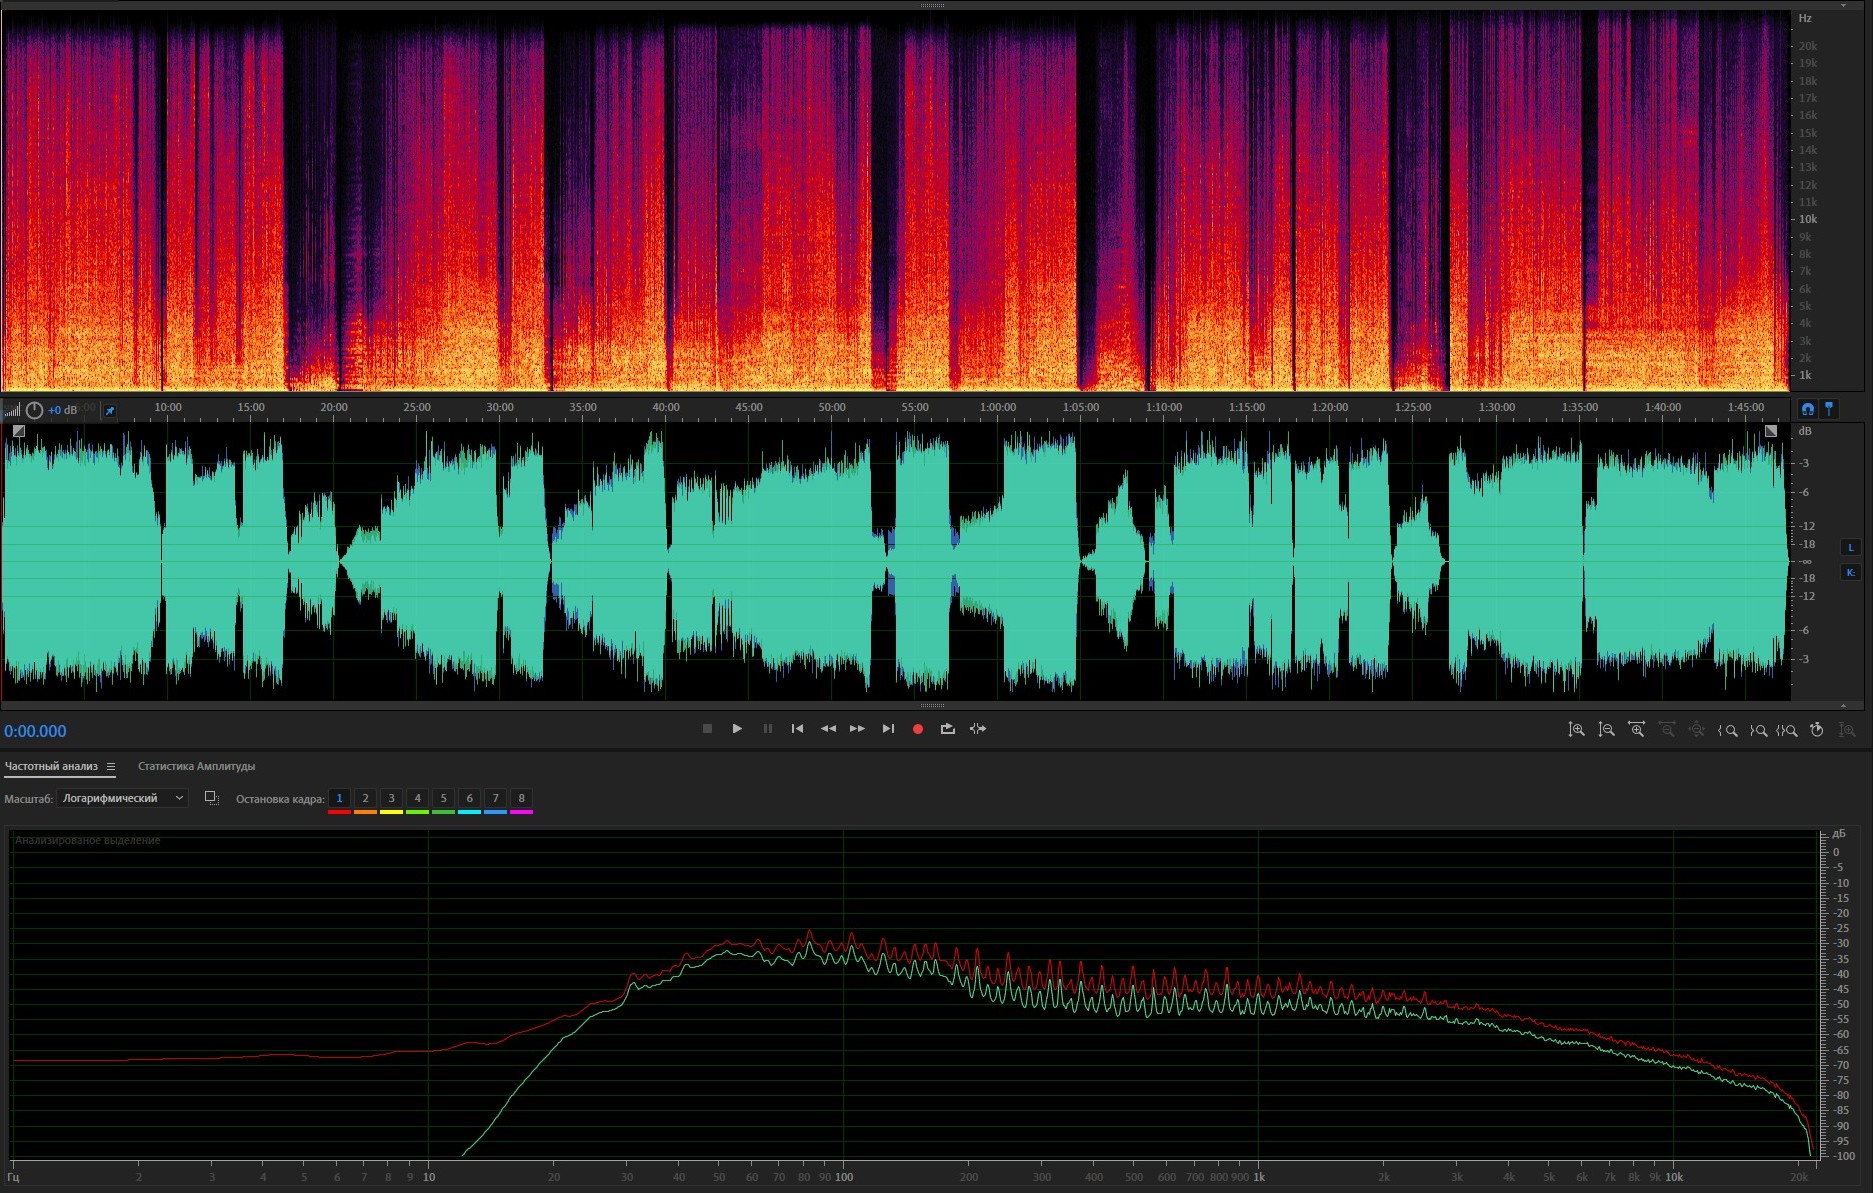Select the Частотный анализ tab
The width and height of the screenshot is (1873, 1193).
pos(51,767)
